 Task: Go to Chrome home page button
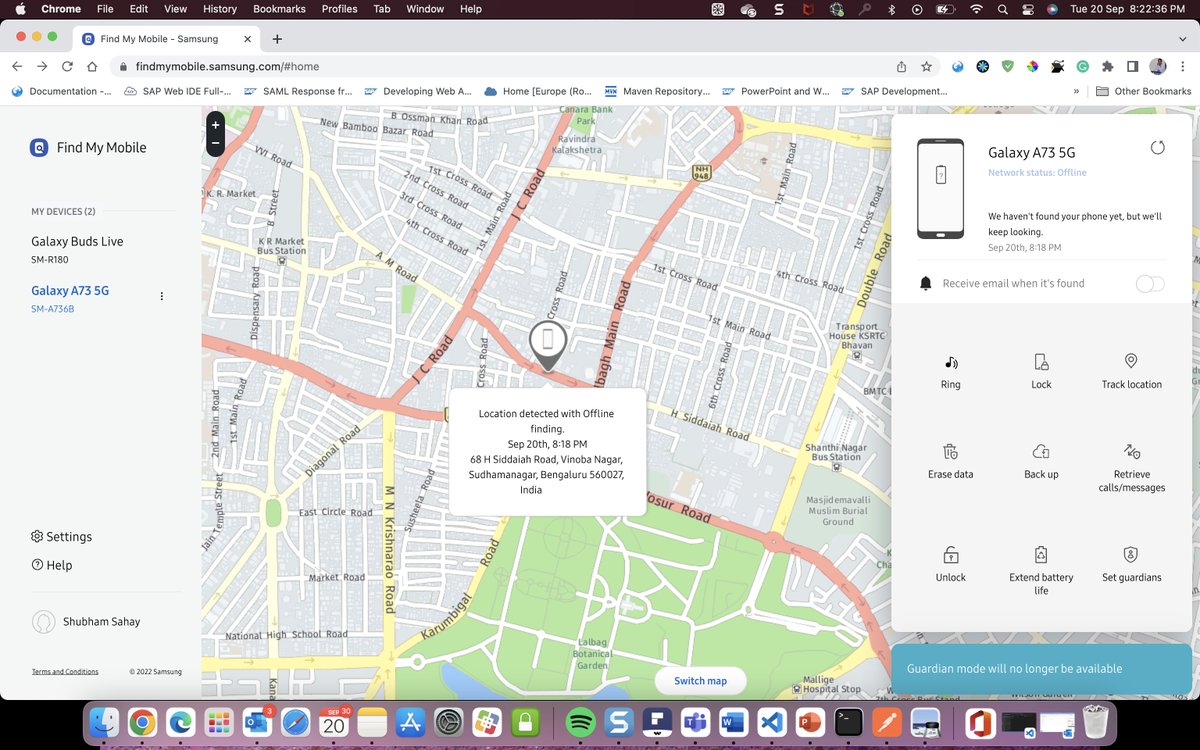(92, 66)
